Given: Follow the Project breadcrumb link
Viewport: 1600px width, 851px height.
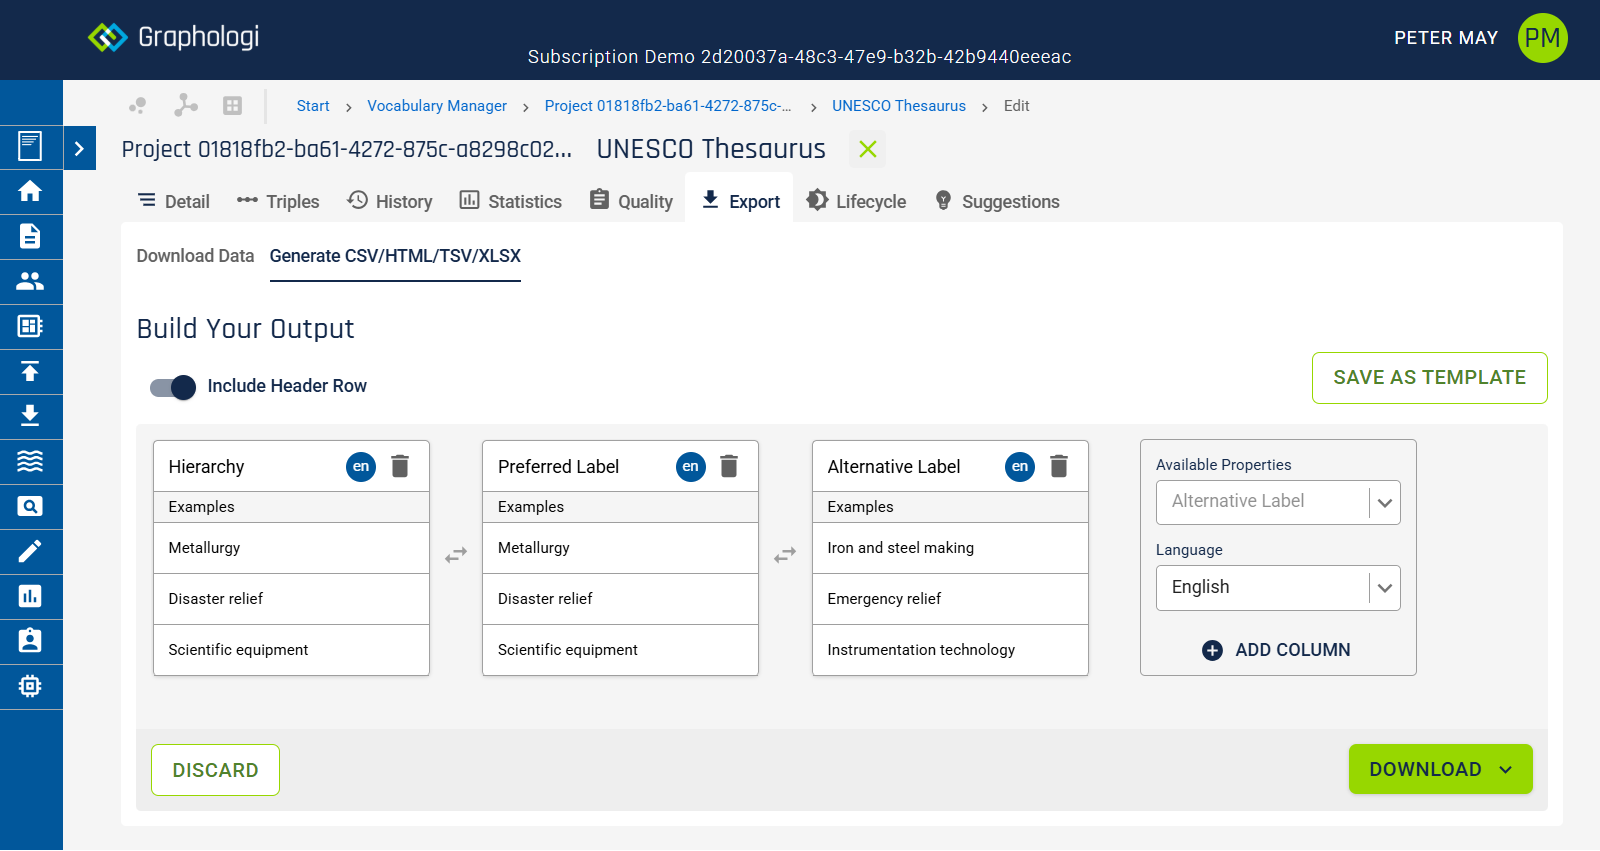Looking at the screenshot, I should [x=668, y=106].
